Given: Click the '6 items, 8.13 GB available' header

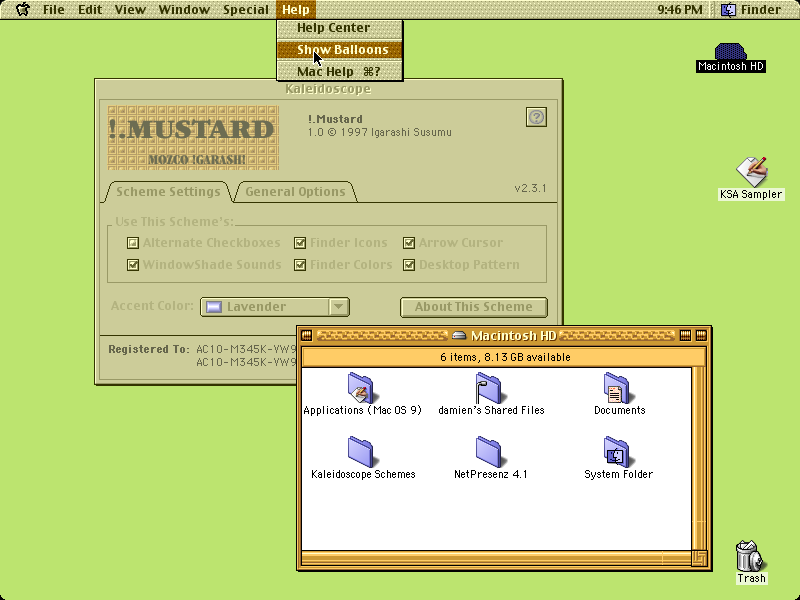Looking at the screenshot, I should (505, 357).
